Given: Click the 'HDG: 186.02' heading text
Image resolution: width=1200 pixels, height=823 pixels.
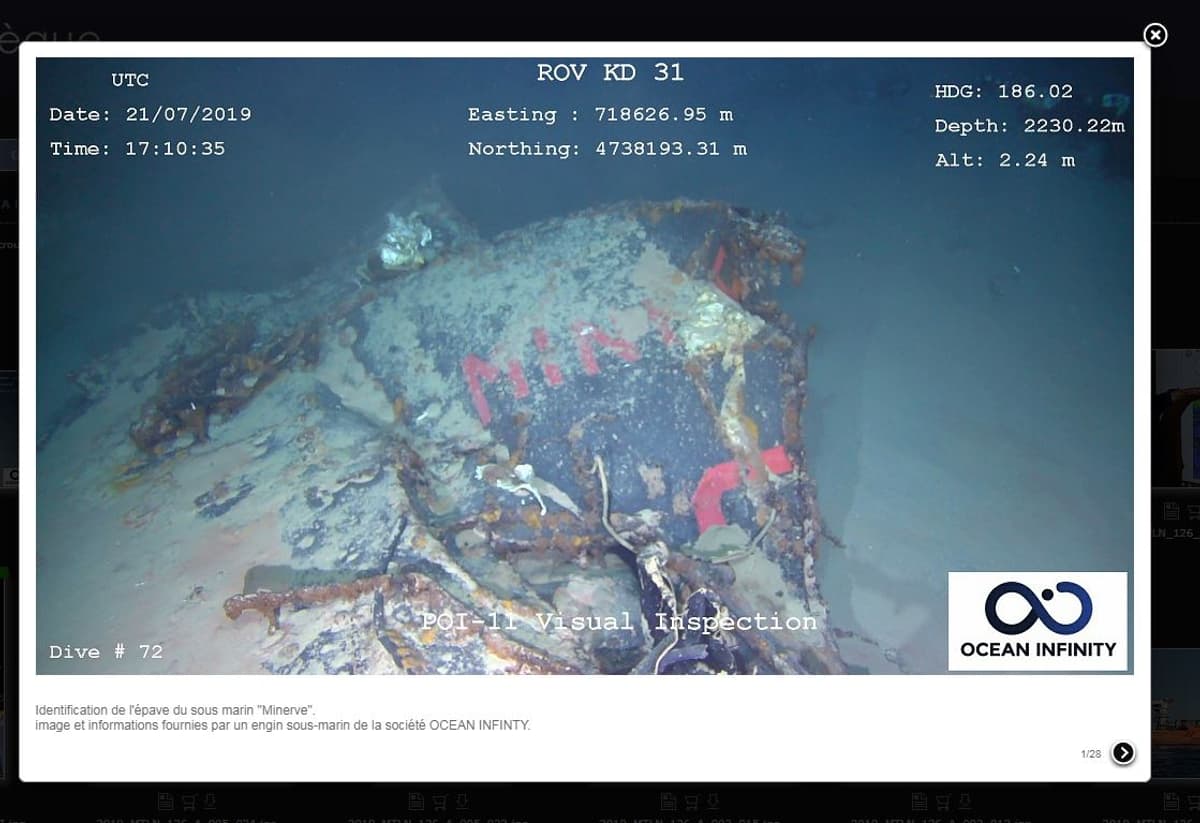Looking at the screenshot, I should click(1004, 91).
